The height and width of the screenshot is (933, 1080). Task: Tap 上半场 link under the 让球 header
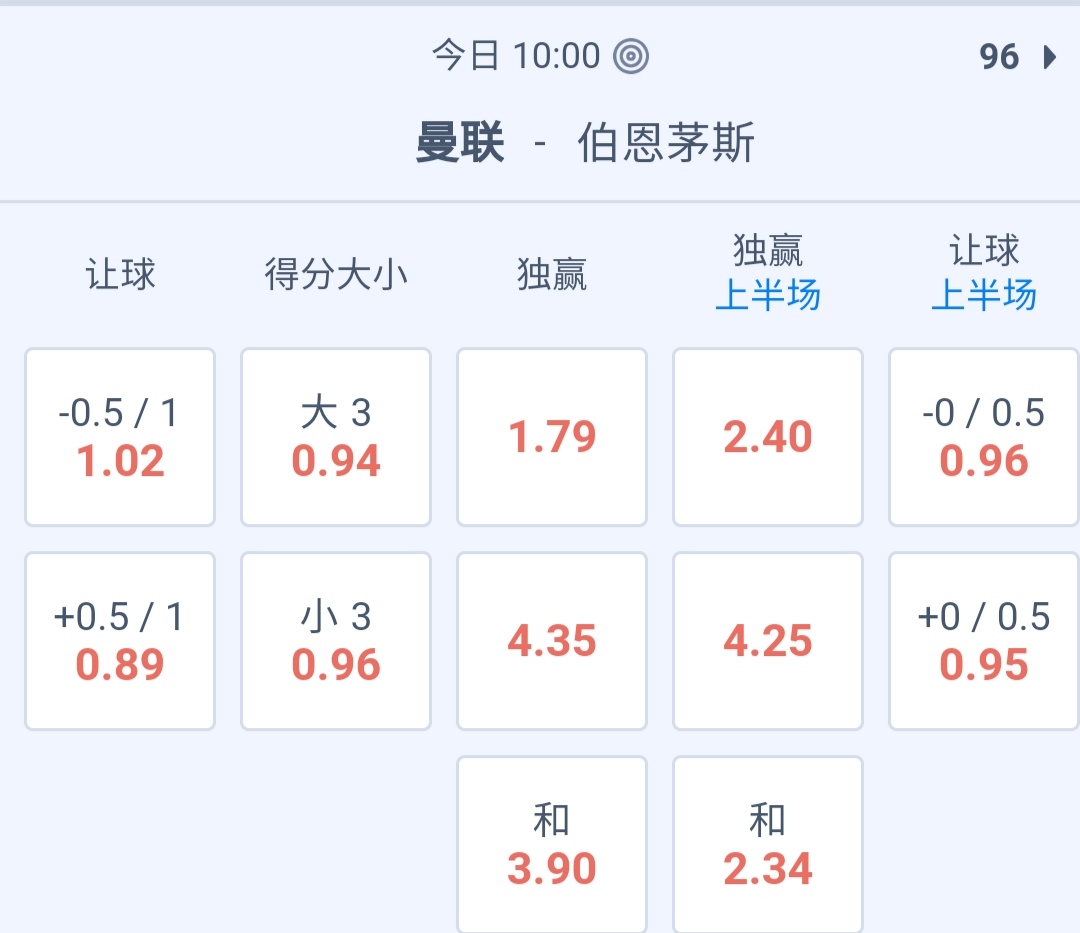[x=984, y=296]
